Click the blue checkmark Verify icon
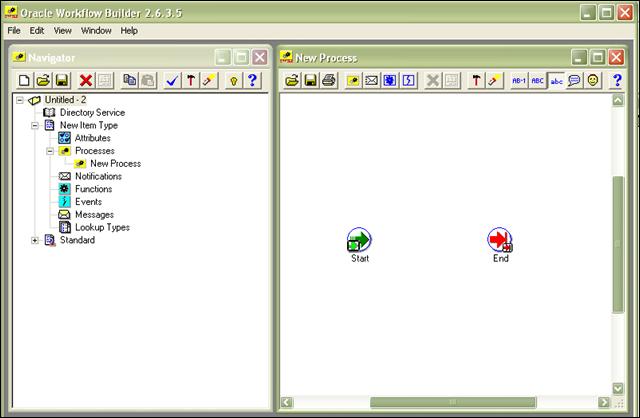 (171, 80)
